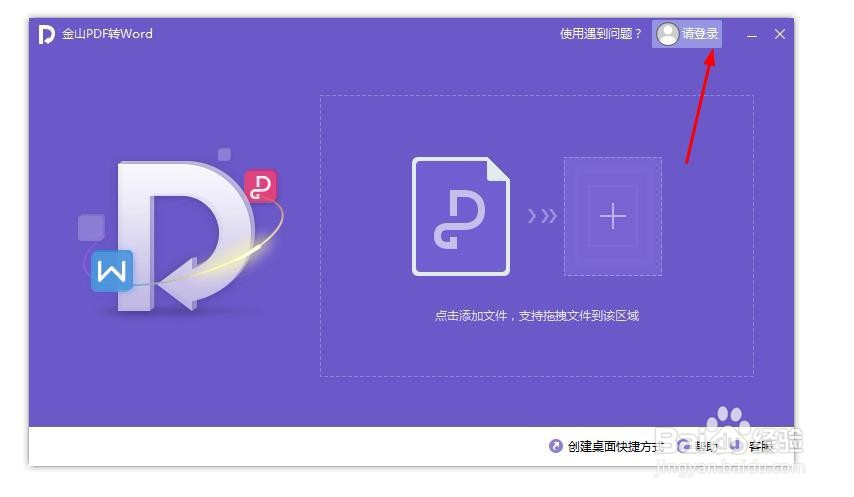Click the 金山PDF转Word title text

[107, 34]
